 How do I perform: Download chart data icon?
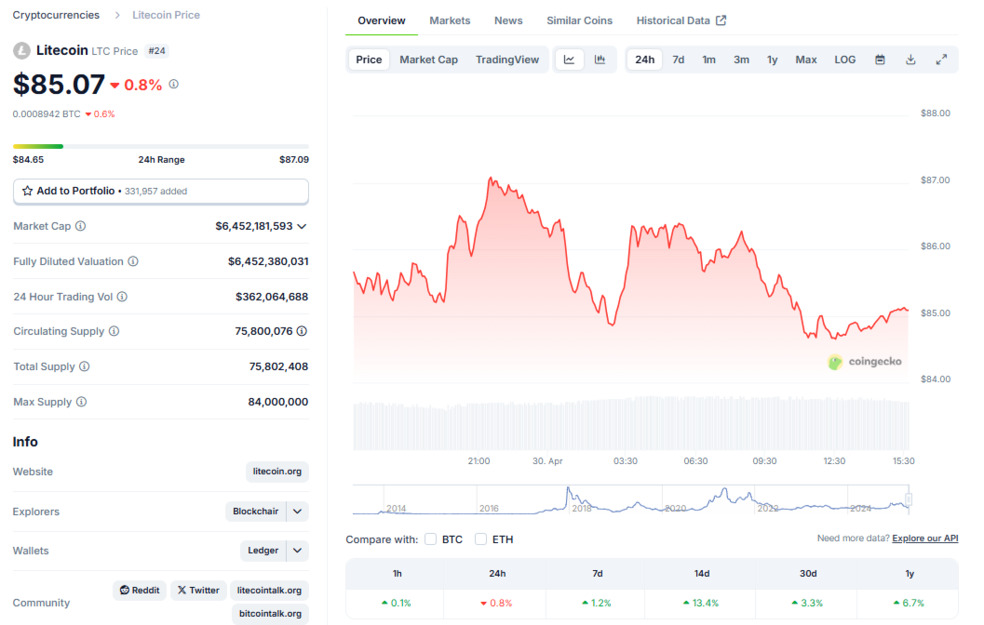point(911,60)
